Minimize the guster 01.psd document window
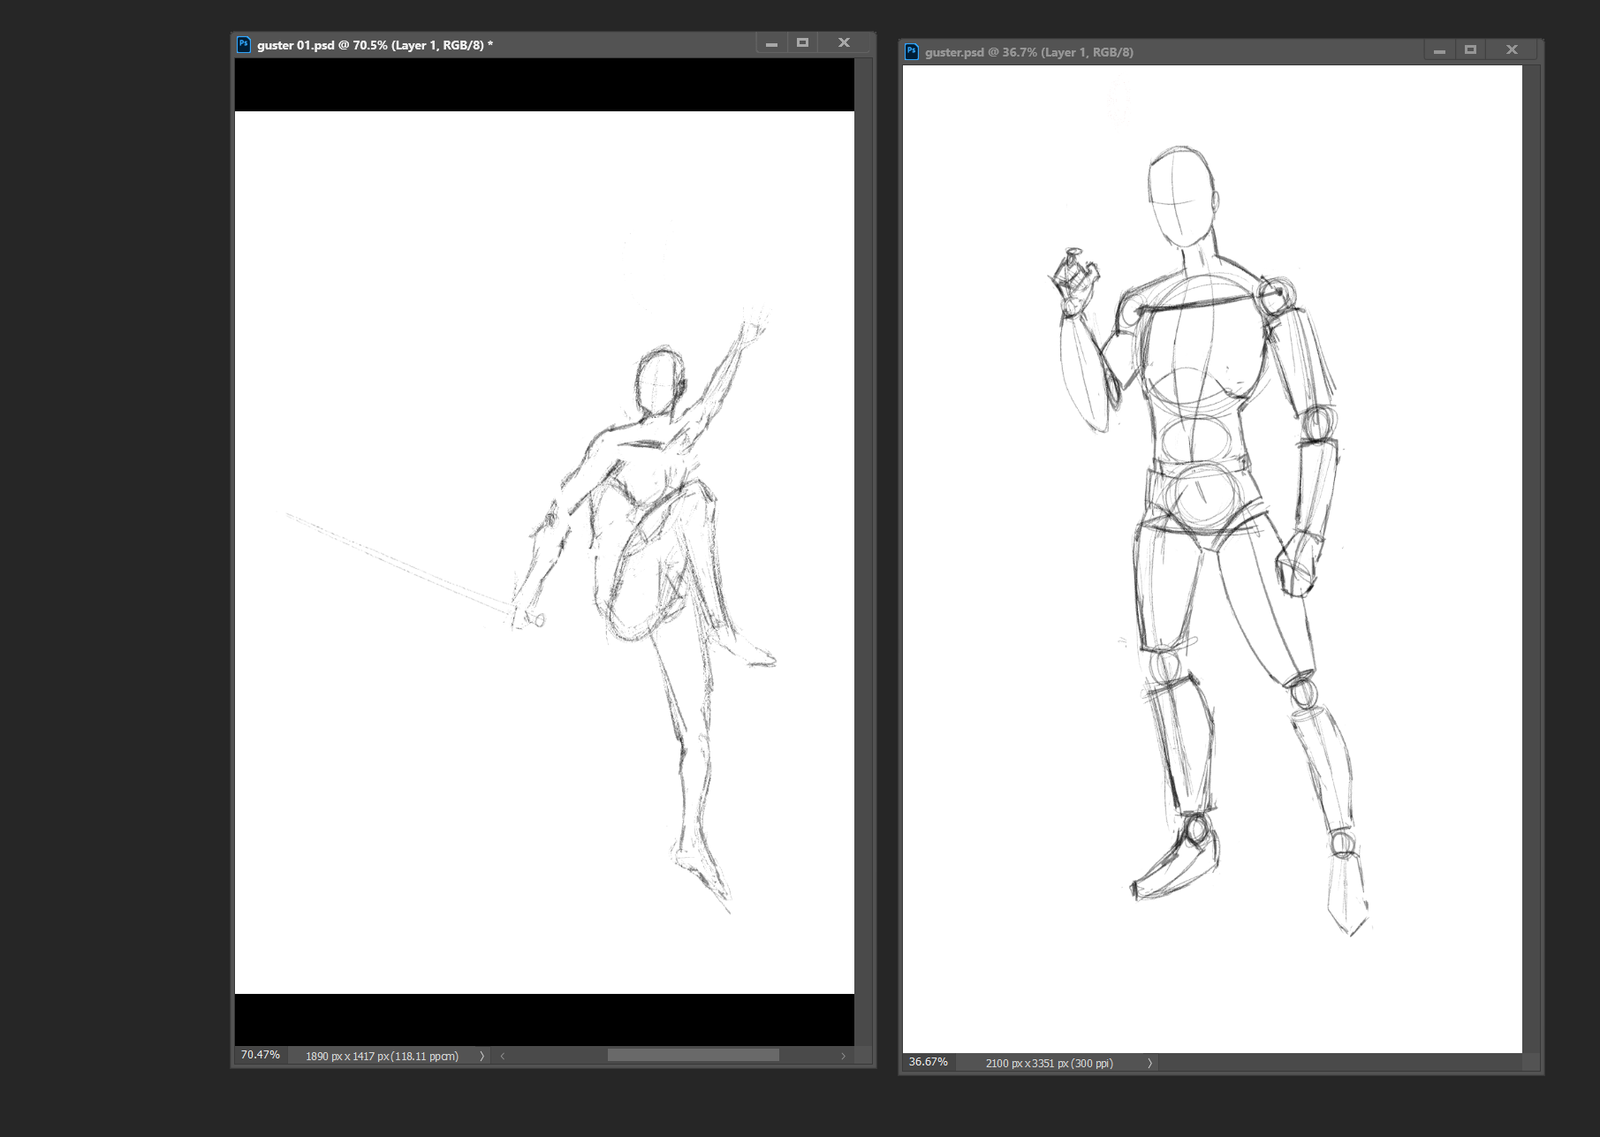 pyautogui.click(x=771, y=43)
